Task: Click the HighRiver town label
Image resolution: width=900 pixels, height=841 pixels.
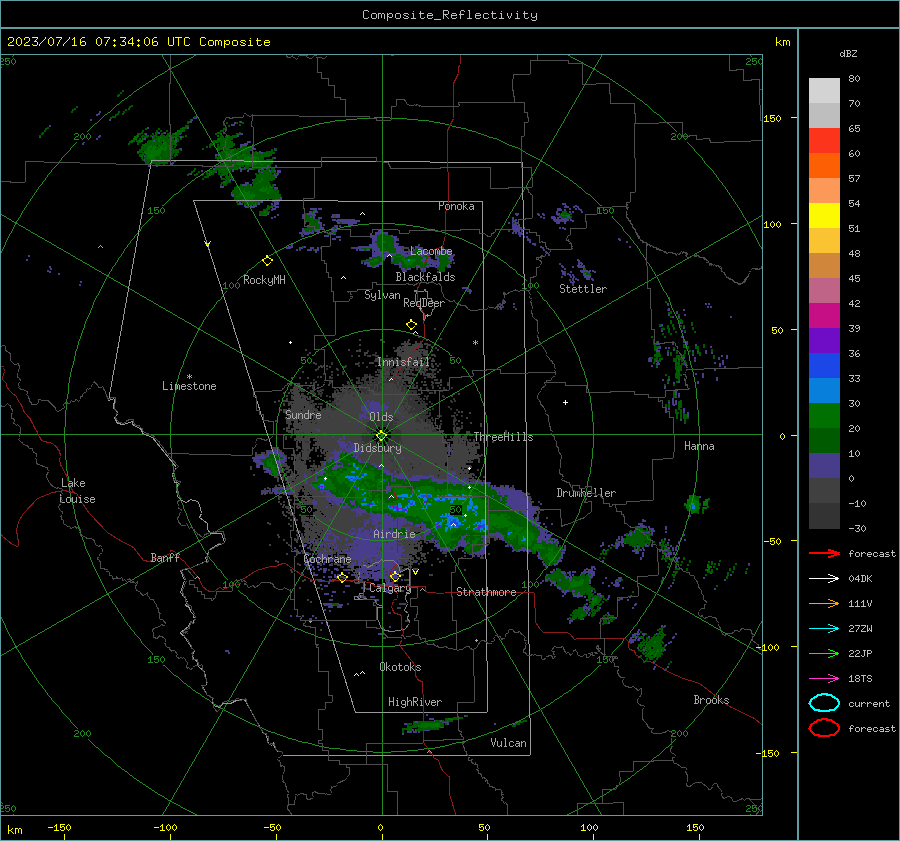Action: click(414, 702)
